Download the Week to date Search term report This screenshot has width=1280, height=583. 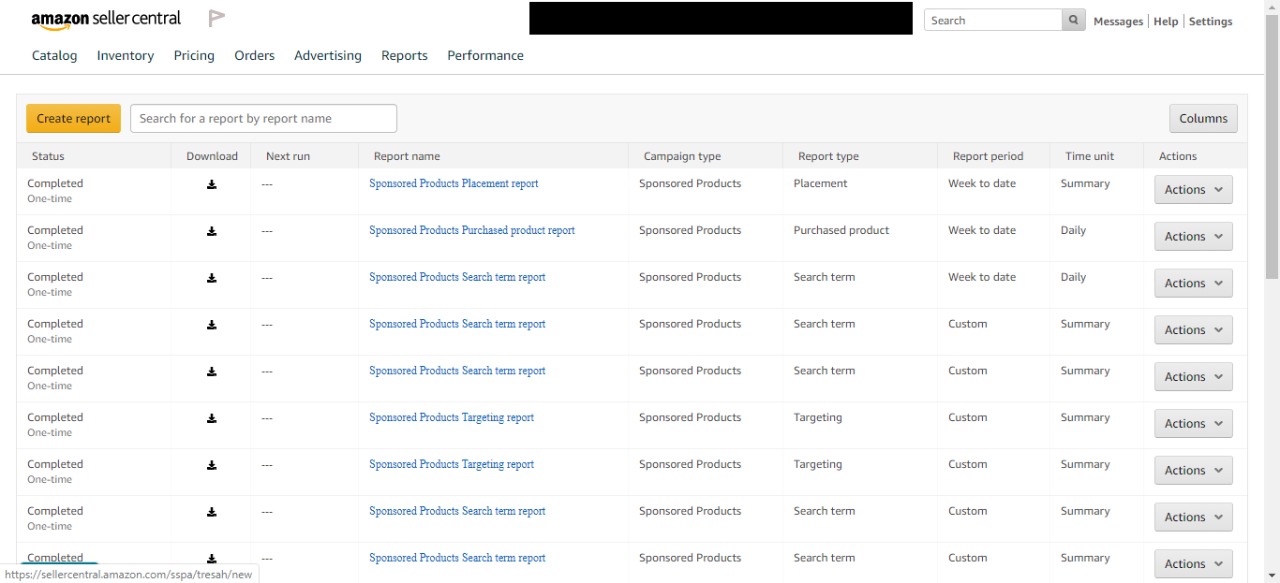212,278
